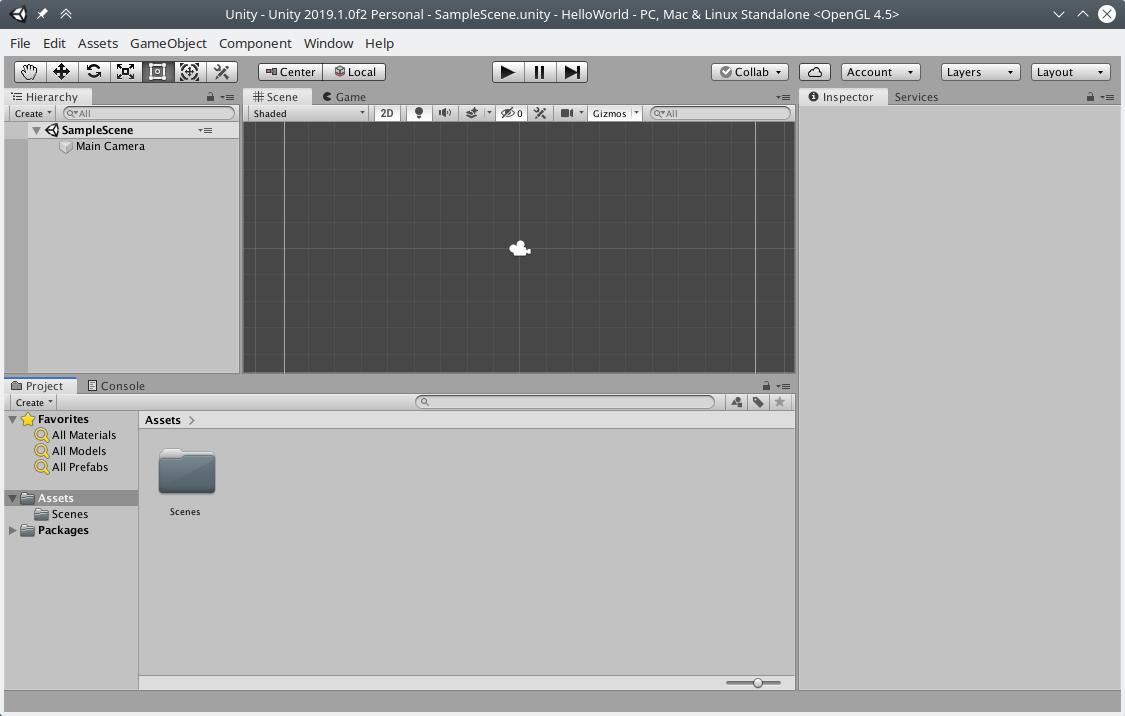Viewport: 1125px width, 716px height.
Task: Open the Window menu
Action: [x=328, y=43]
